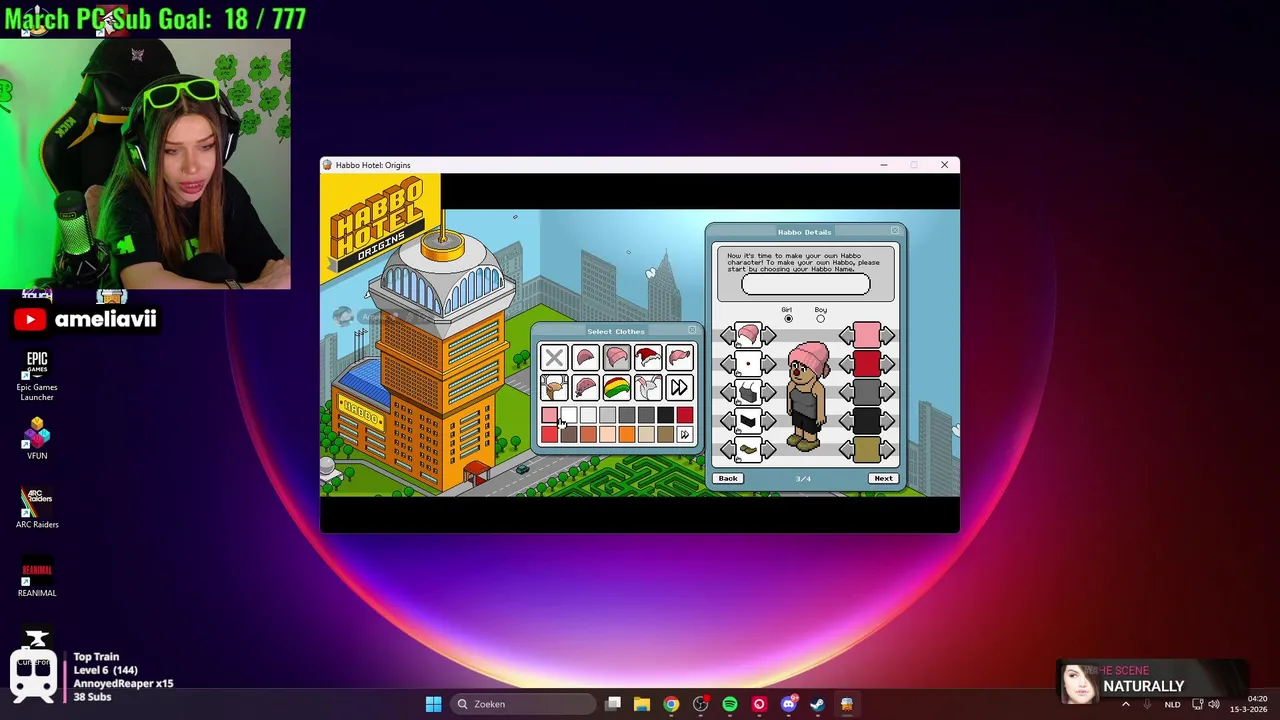
Task: Open ARC Raiders desktop shortcut
Action: pyautogui.click(x=37, y=508)
